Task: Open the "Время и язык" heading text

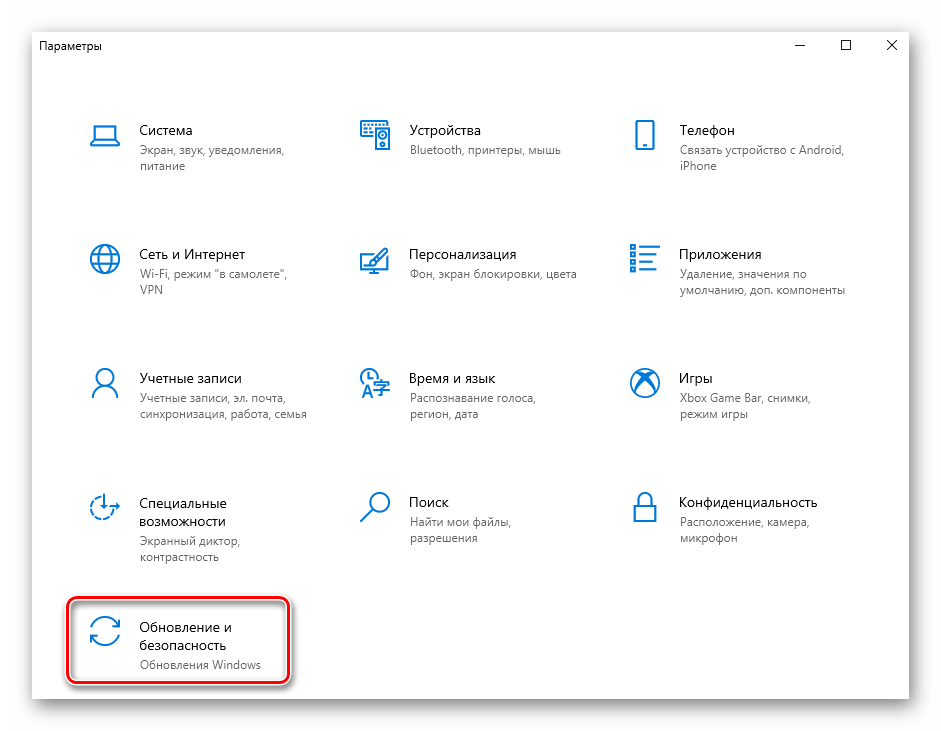Action: (452, 378)
